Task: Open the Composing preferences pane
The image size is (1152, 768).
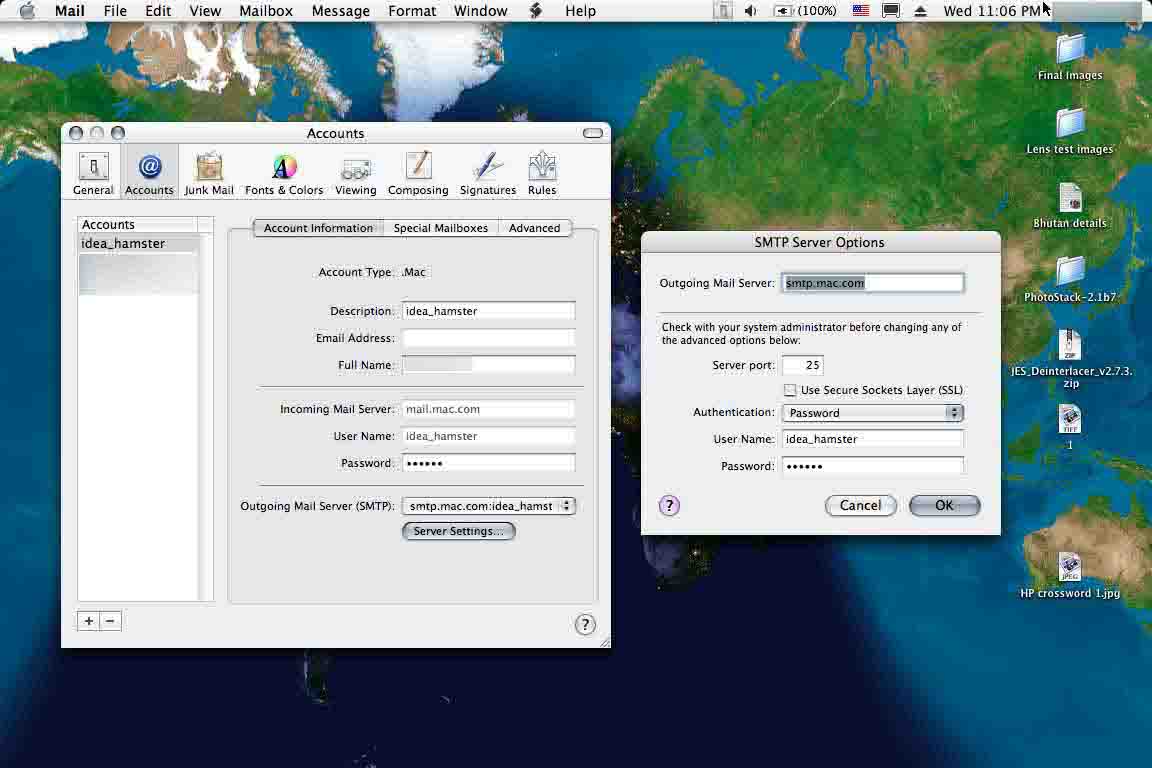Action: tap(418, 173)
